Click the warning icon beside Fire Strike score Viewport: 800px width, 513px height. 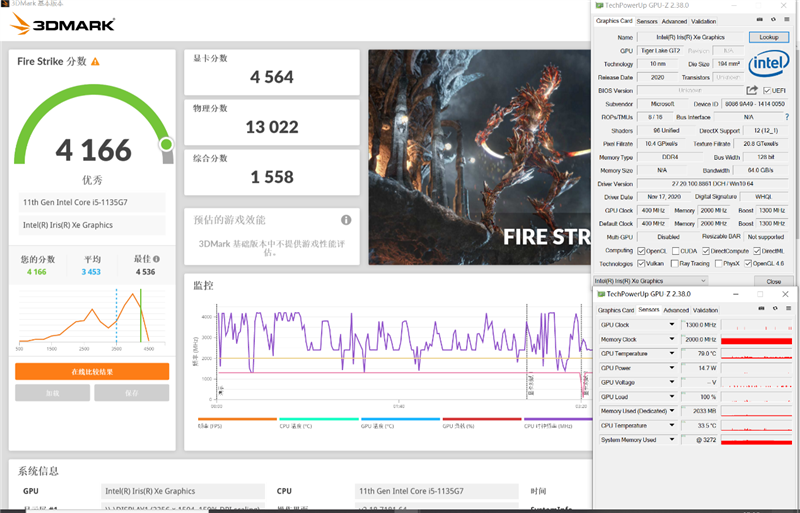pyautogui.click(x=96, y=62)
